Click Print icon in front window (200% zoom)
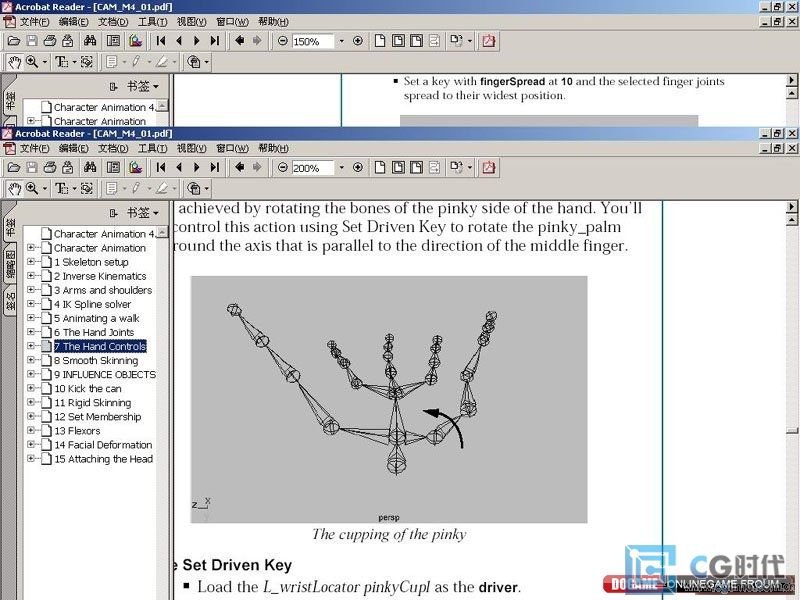 point(50,167)
